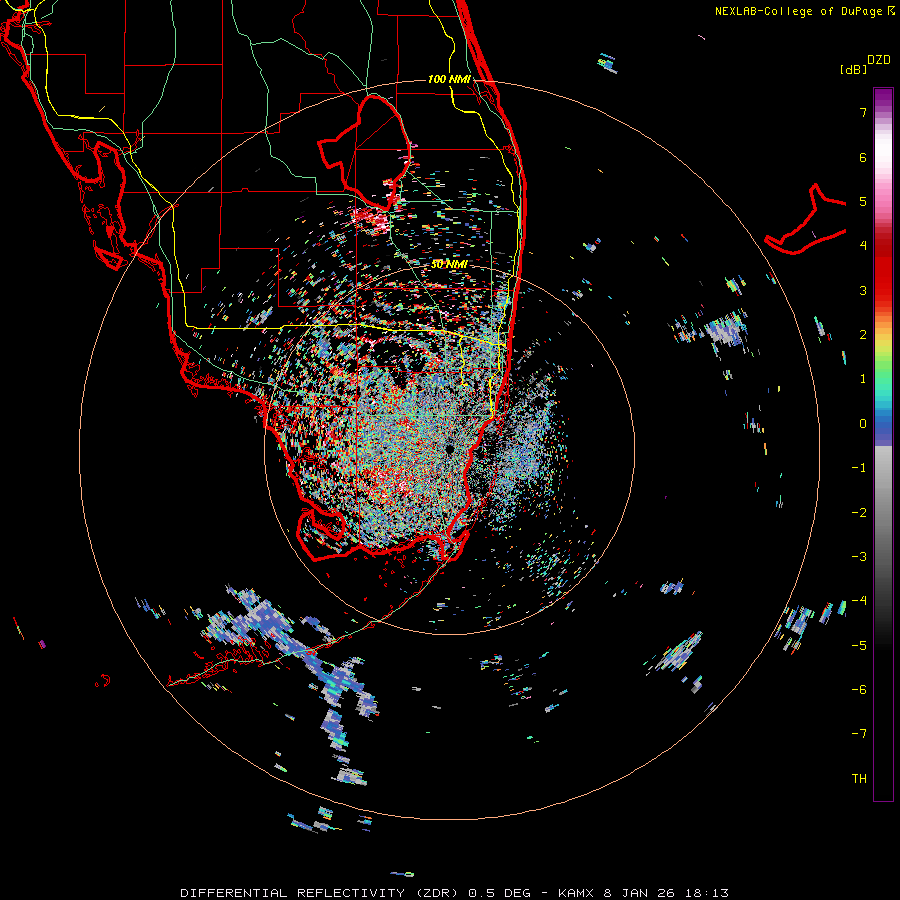
Task: Click the -1 label on the color scale
Action: [x=859, y=467]
